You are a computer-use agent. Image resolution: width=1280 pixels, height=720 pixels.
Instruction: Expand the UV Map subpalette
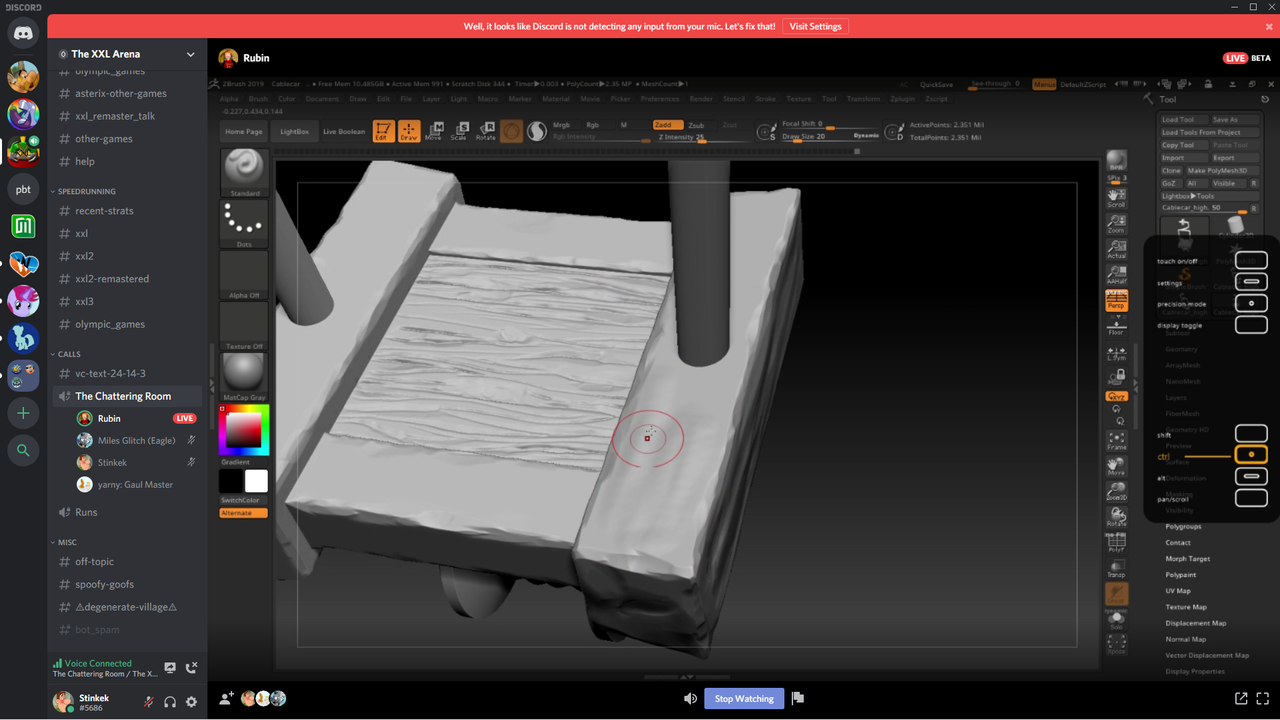(x=1178, y=591)
